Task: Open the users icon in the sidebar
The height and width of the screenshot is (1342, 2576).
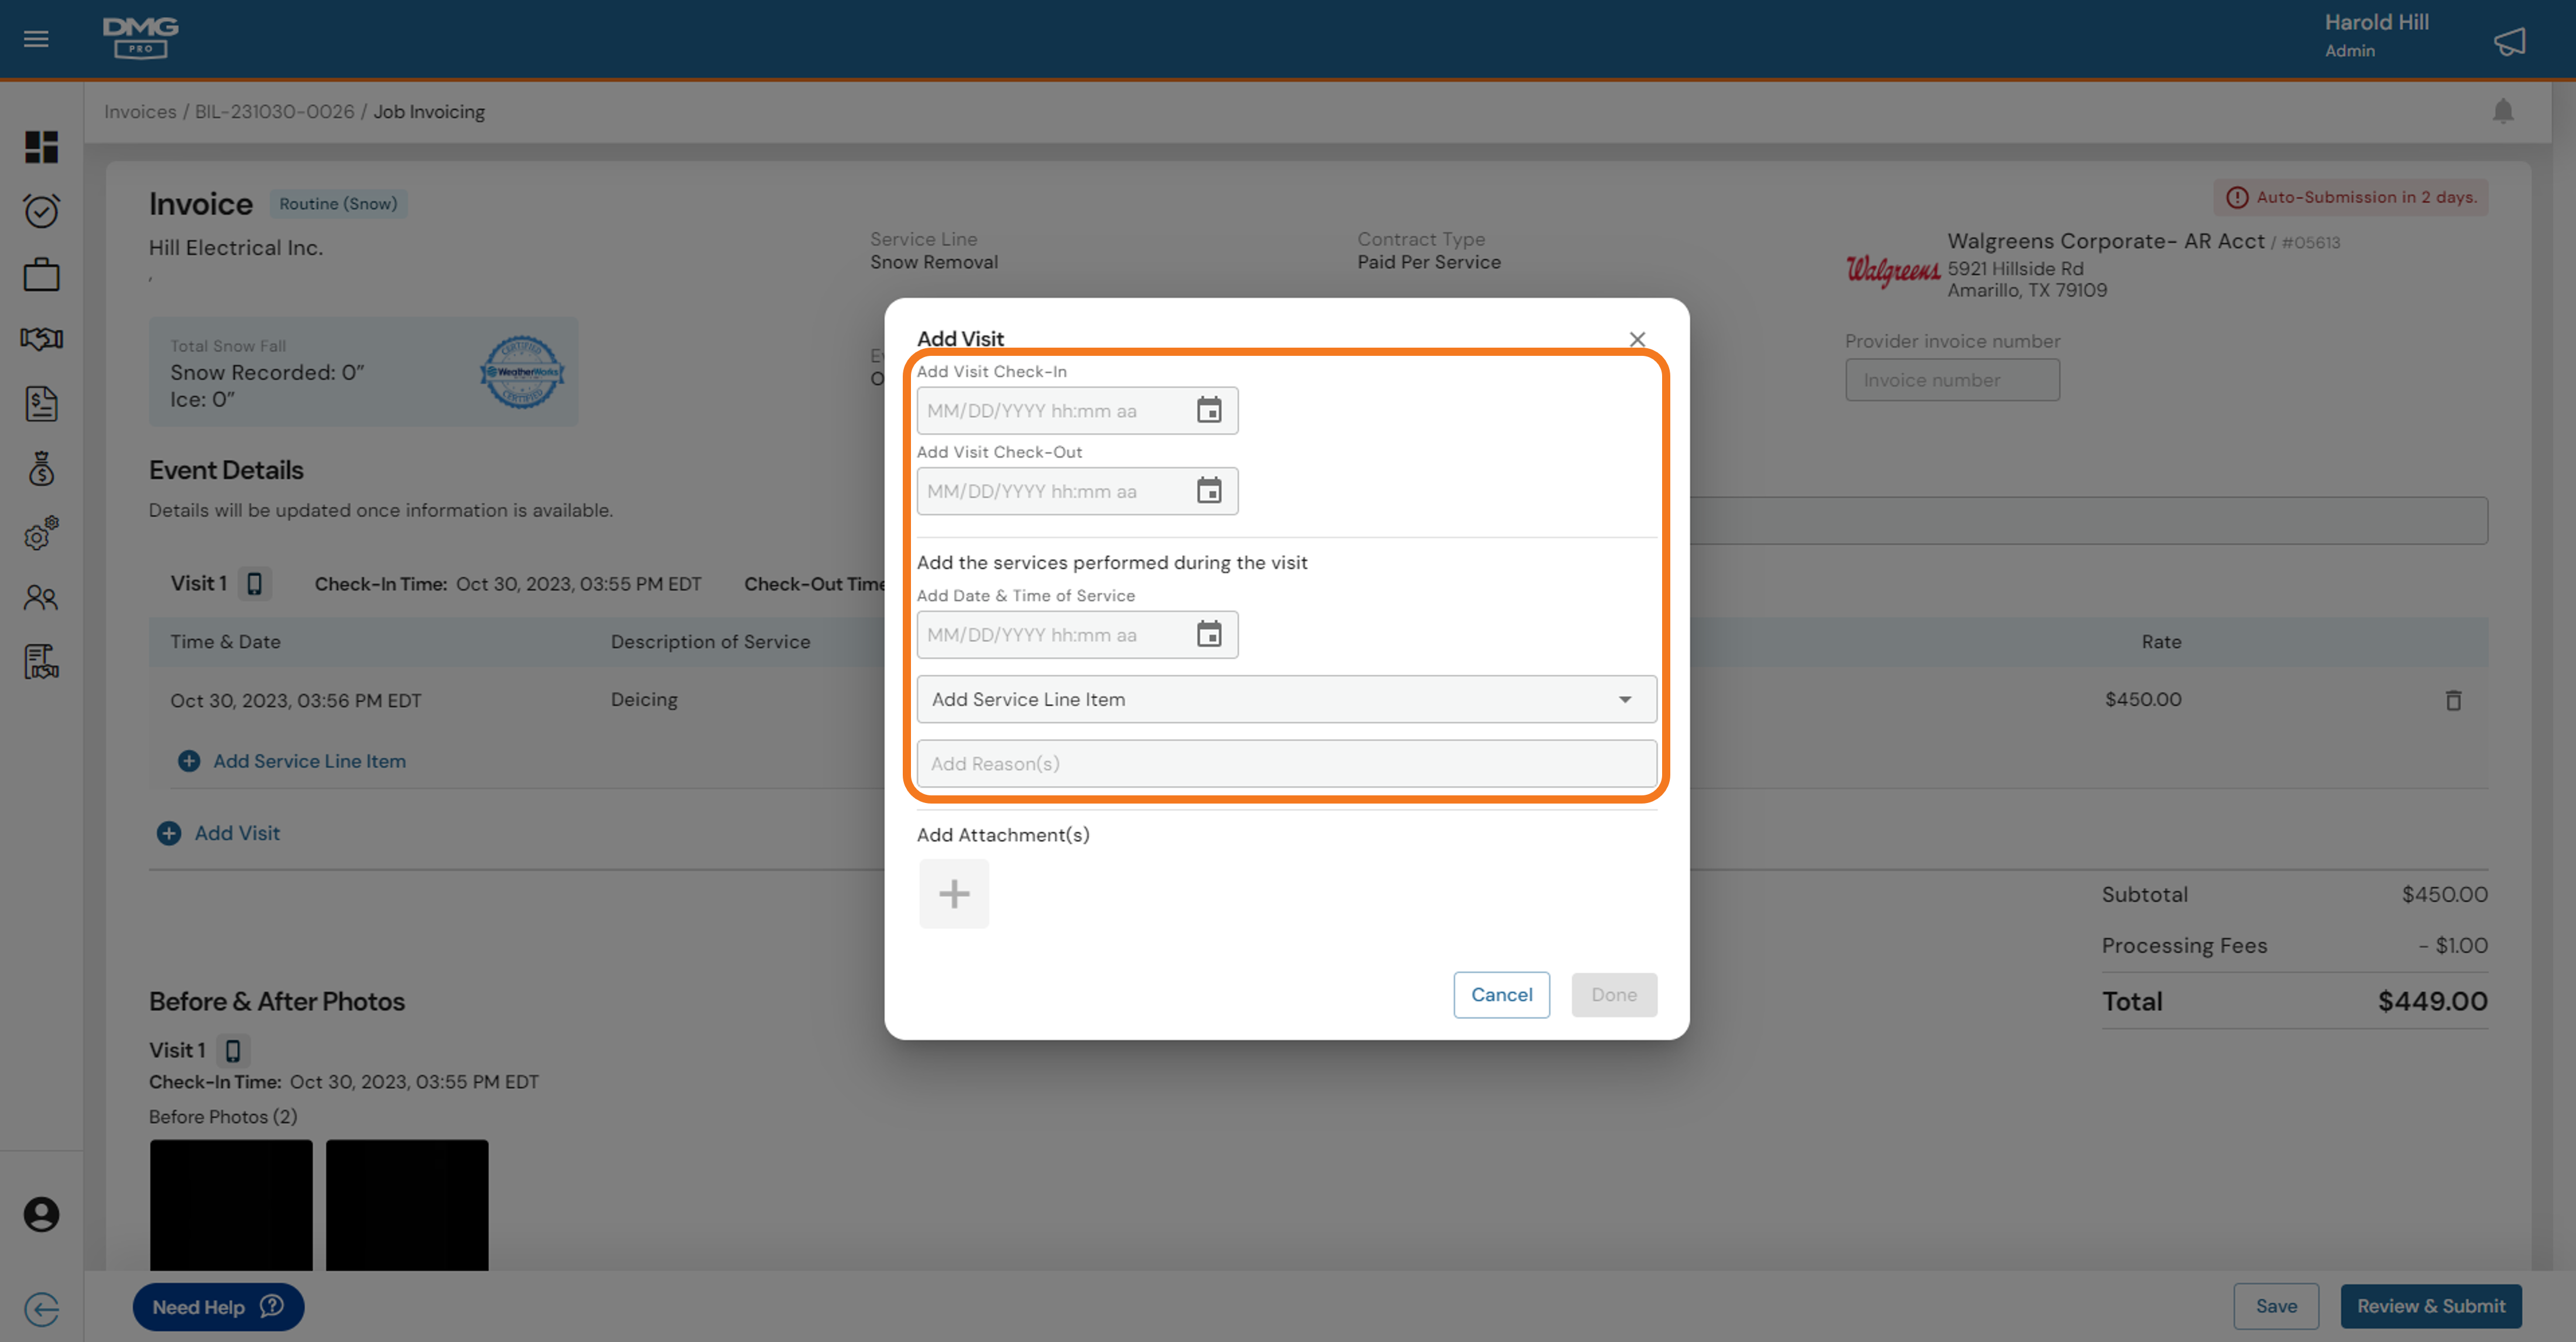Action: (41, 597)
